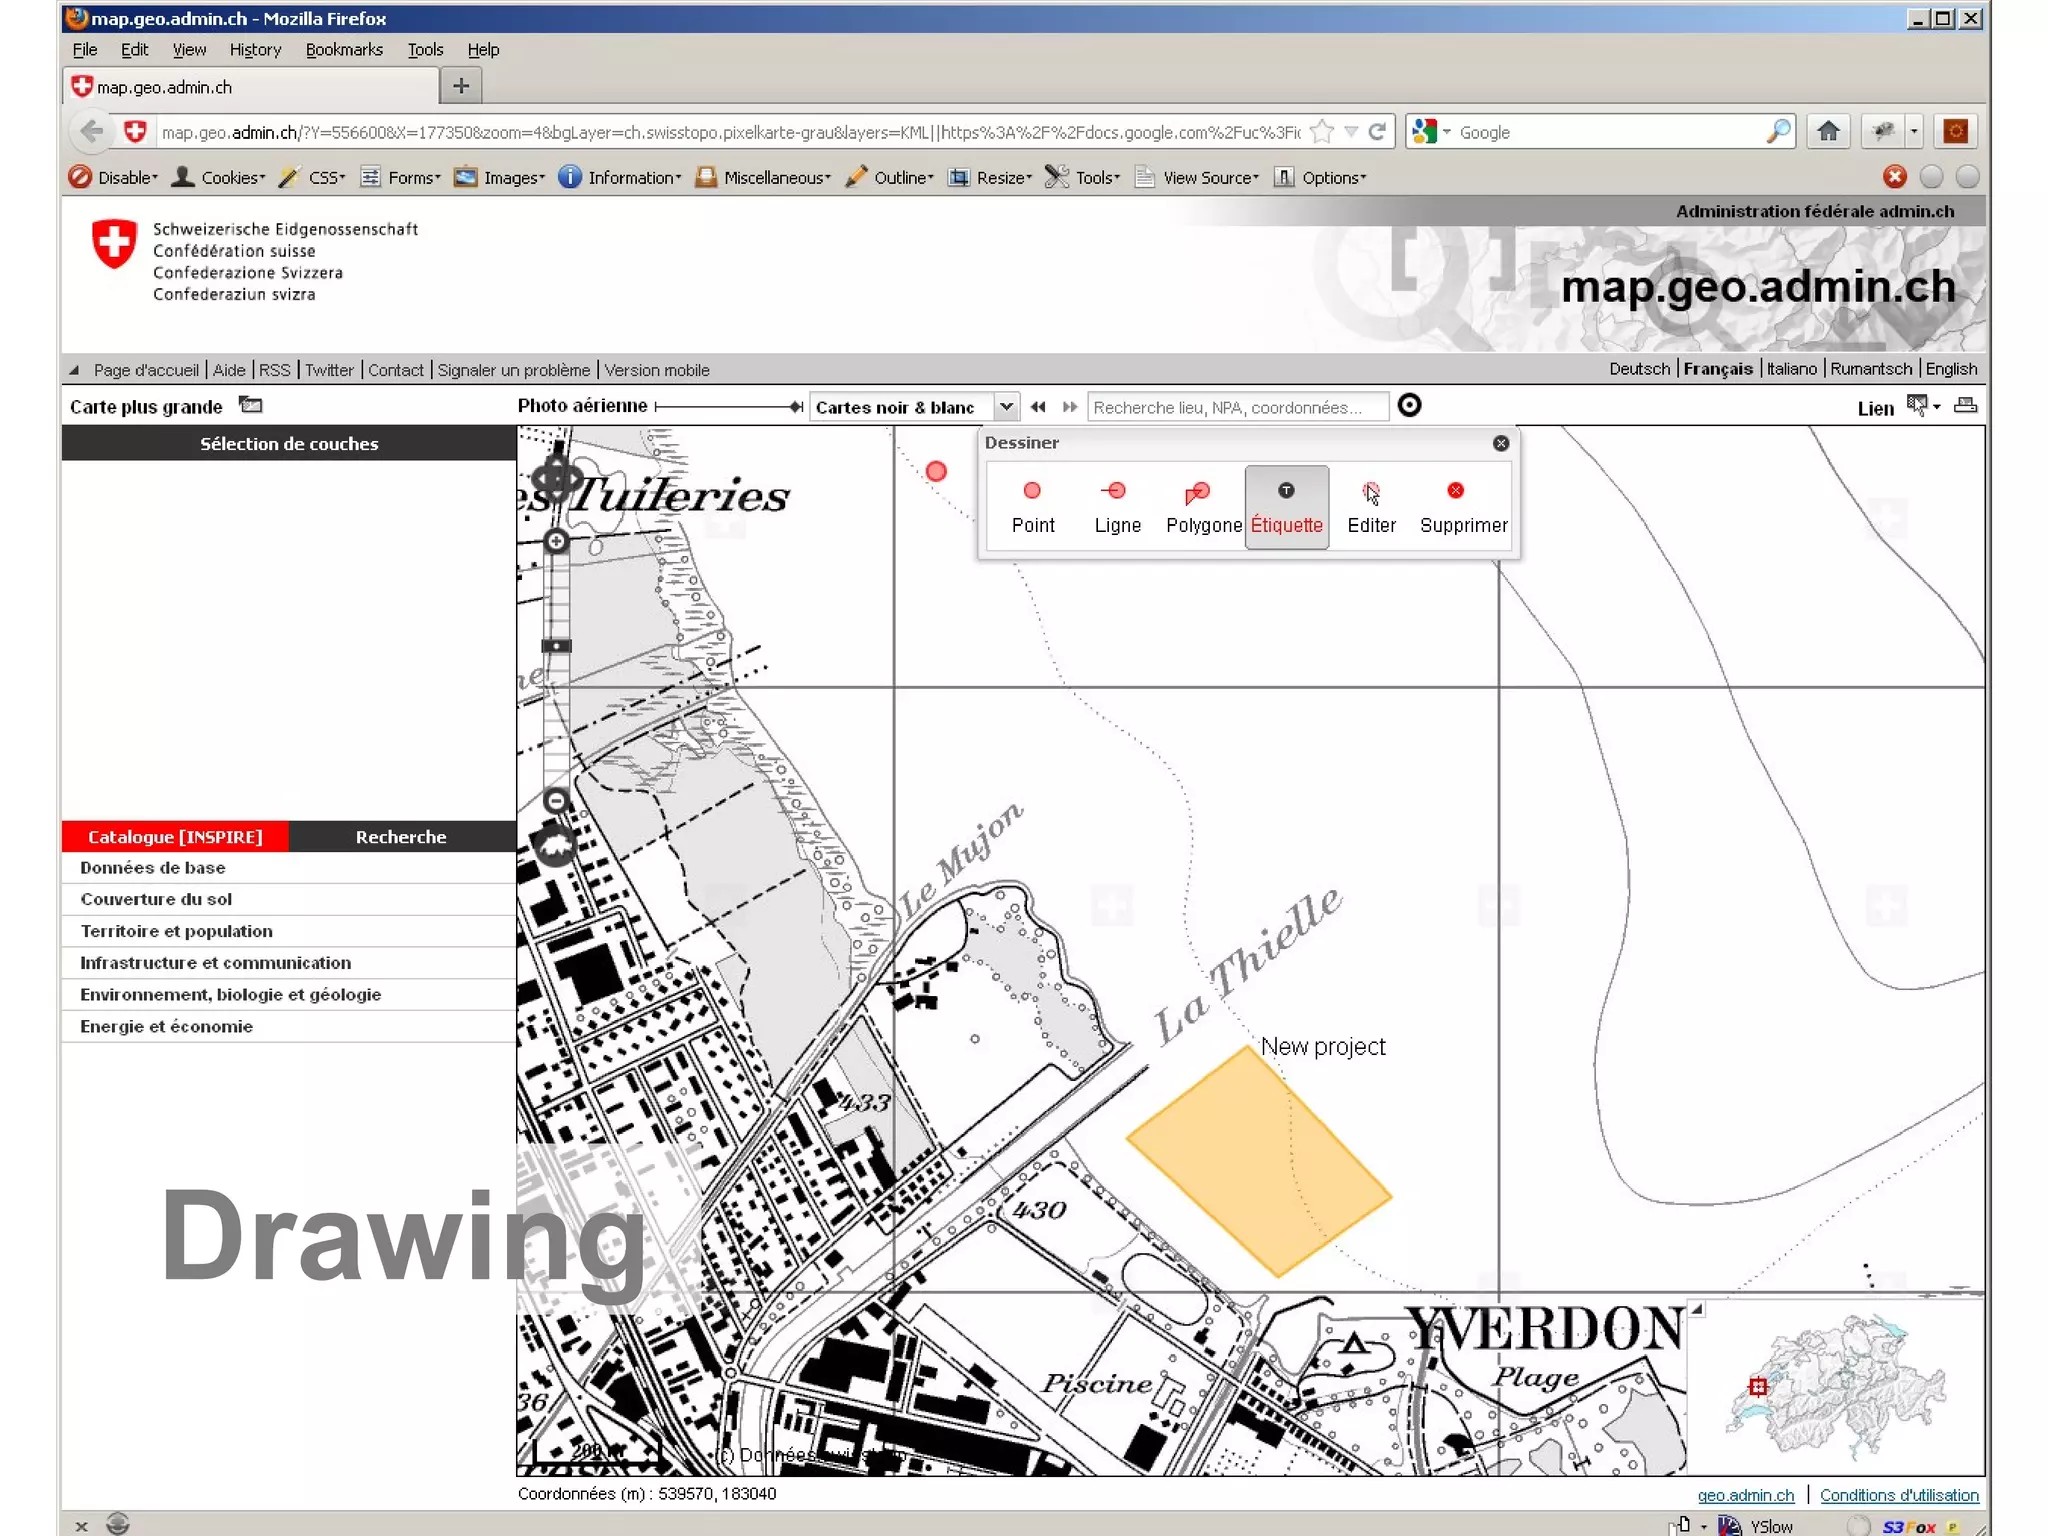Image resolution: width=2048 pixels, height=1536 pixels.
Task: Switch to the Recherche tab
Action: [400, 837]
